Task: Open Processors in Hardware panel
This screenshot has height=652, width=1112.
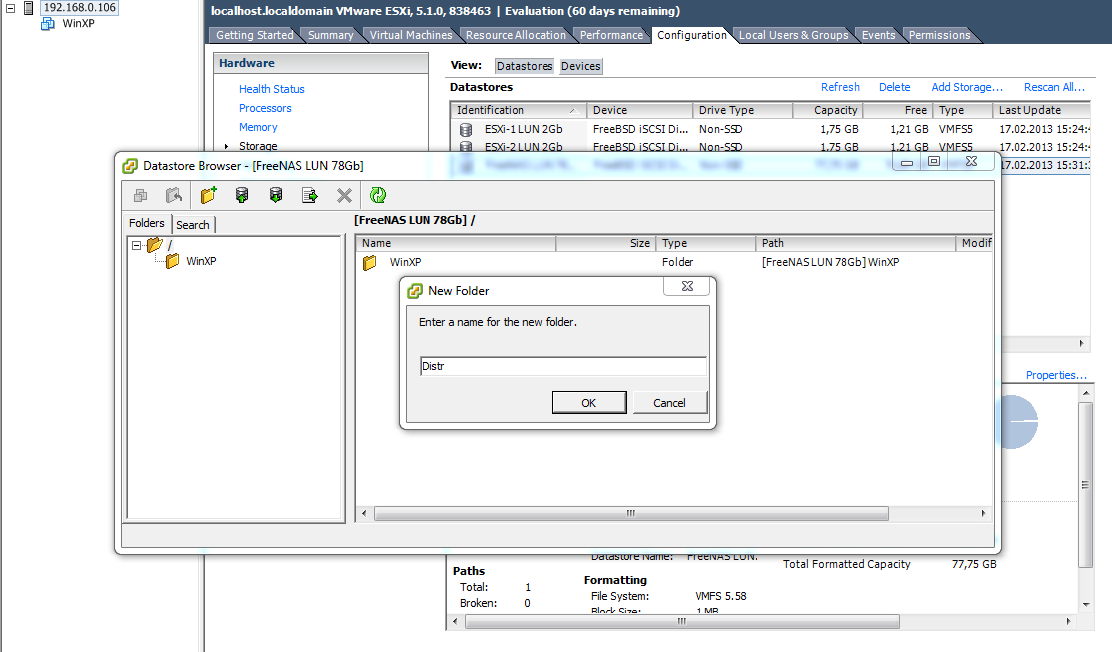Action: point(265,108)
